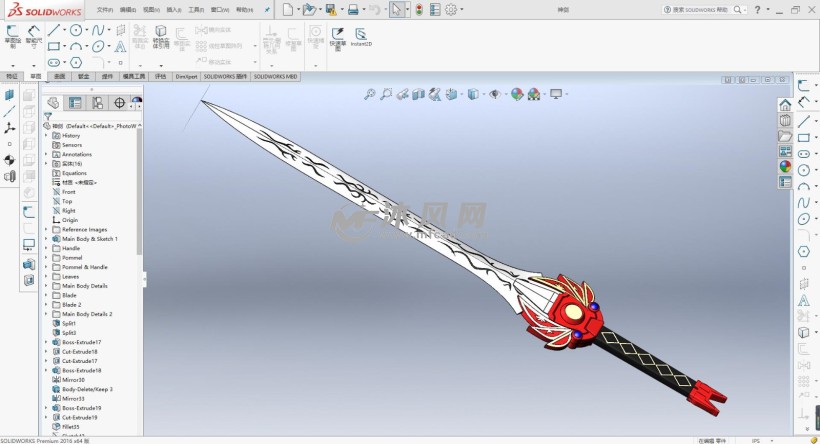Select the Corner Rectangle tool in the ribbon

[53, 47]
